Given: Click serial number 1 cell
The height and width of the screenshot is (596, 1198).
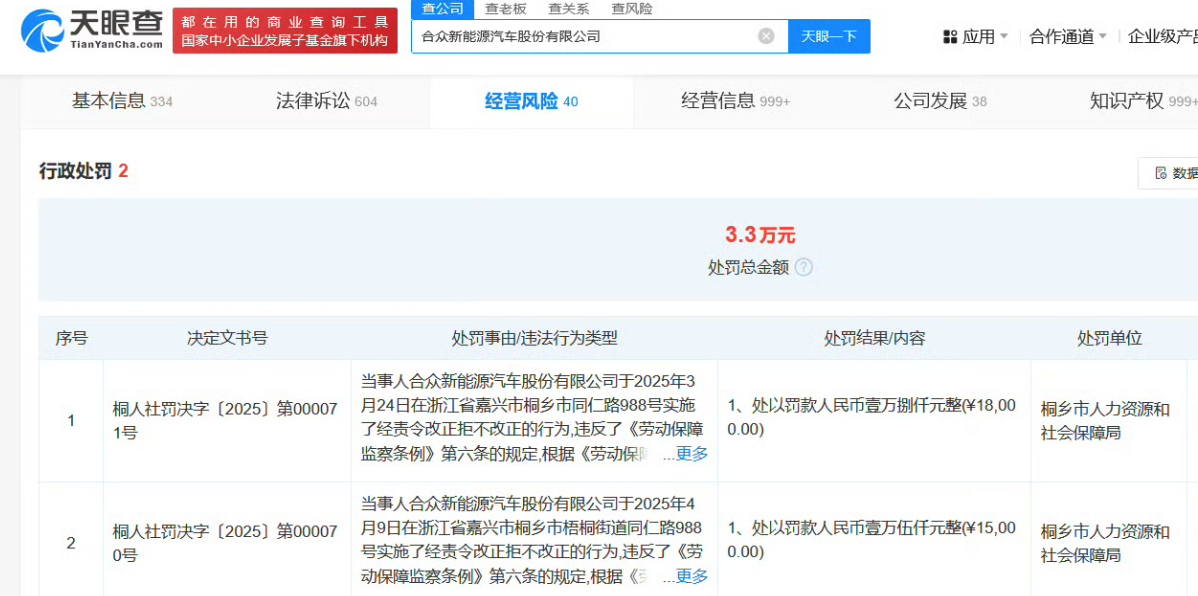Looking at the screenshot, I should pyautogui.click(x=71, y=420).
